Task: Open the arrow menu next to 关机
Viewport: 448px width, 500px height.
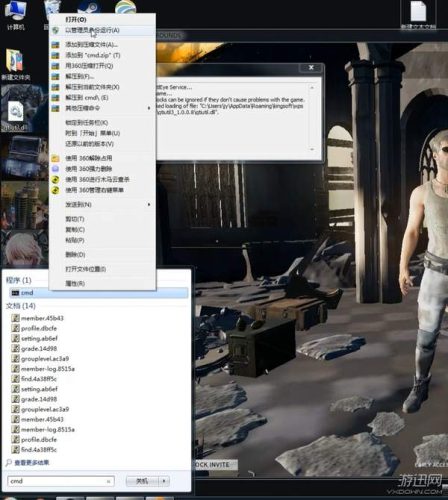Action: pyautogui.click(x=164, y=481)
